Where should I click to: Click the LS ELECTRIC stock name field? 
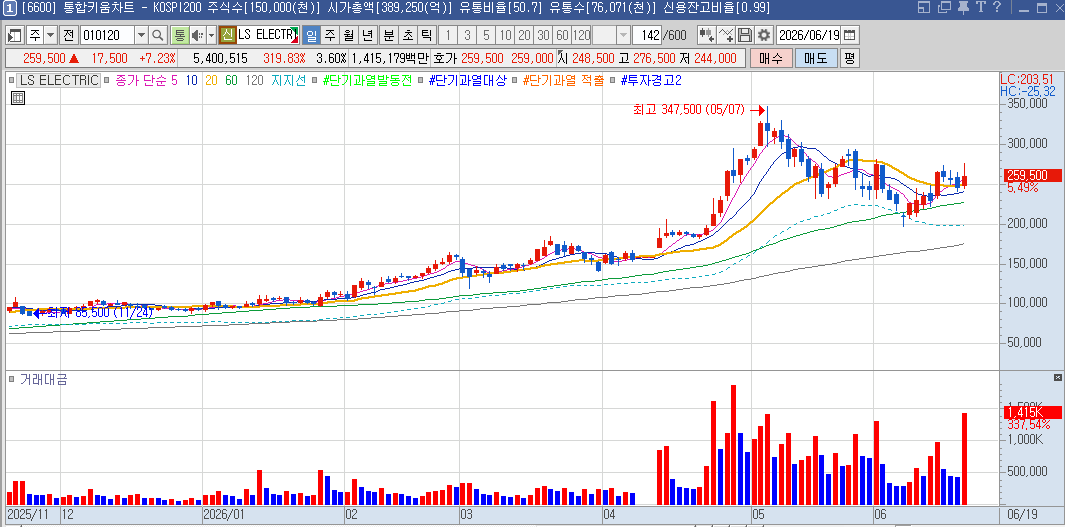click(x=268, y=35)
